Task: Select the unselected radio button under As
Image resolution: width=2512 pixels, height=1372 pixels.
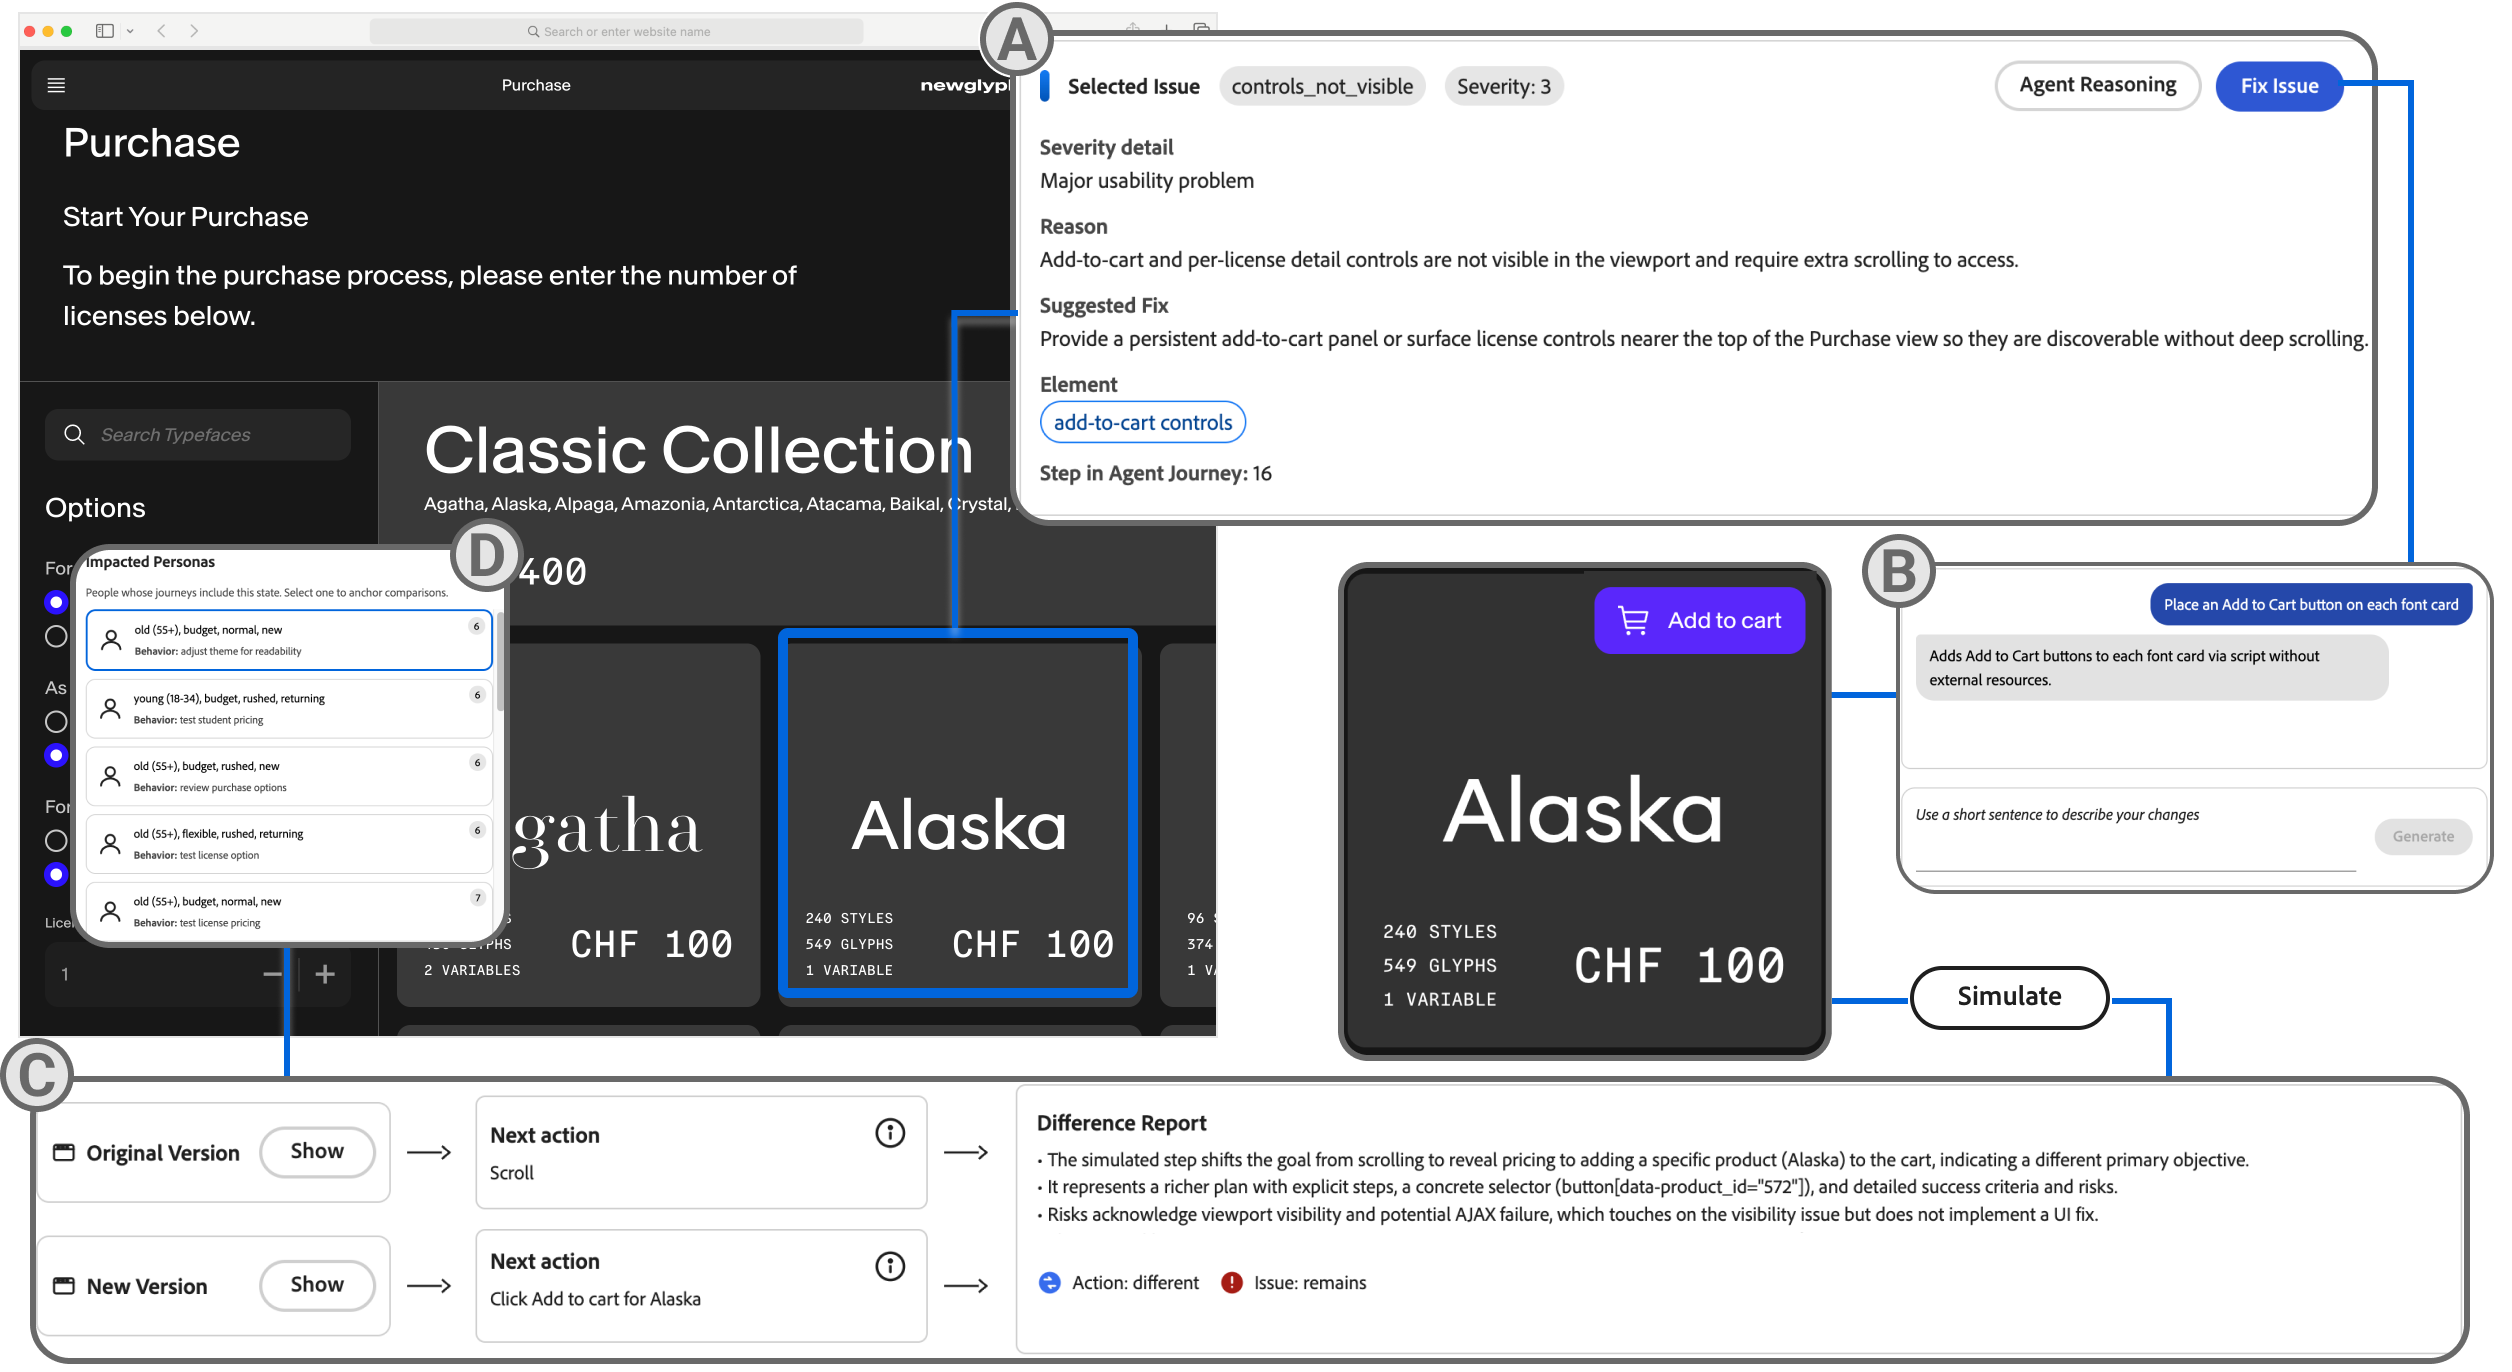Action: [56, 721]
